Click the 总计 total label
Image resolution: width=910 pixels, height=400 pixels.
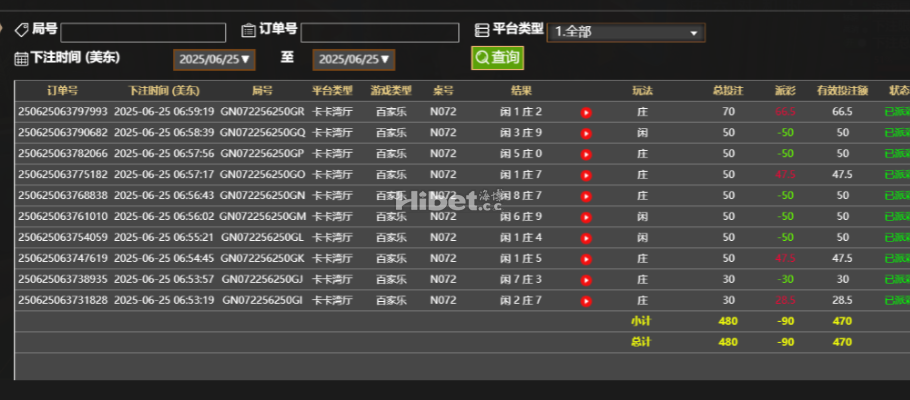641,341
